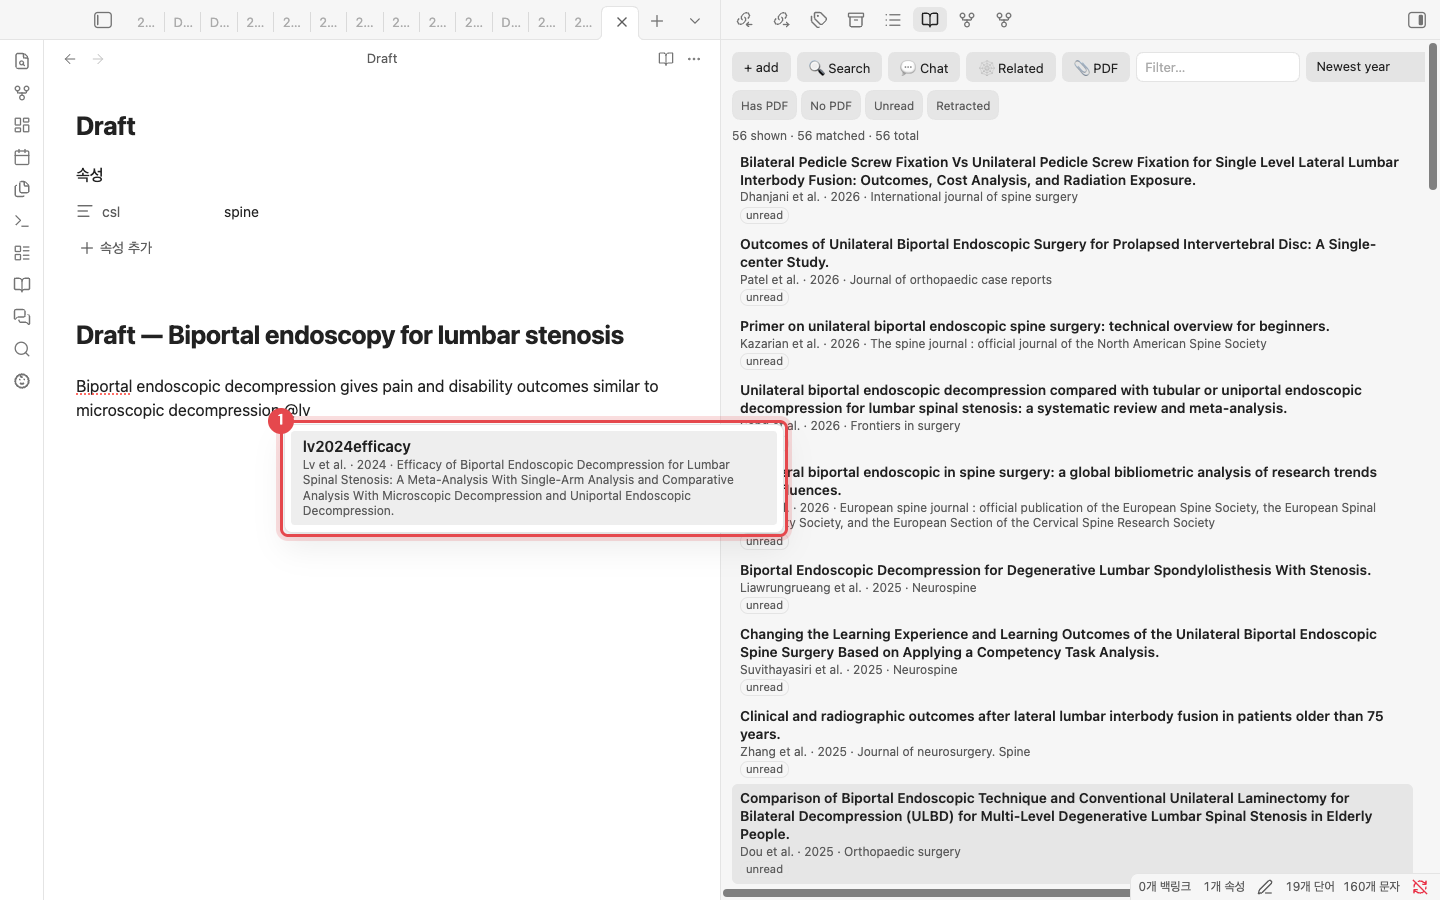Screen dimensions: 1440x900
Task: Open the Chat button
Action: point(924,67)
